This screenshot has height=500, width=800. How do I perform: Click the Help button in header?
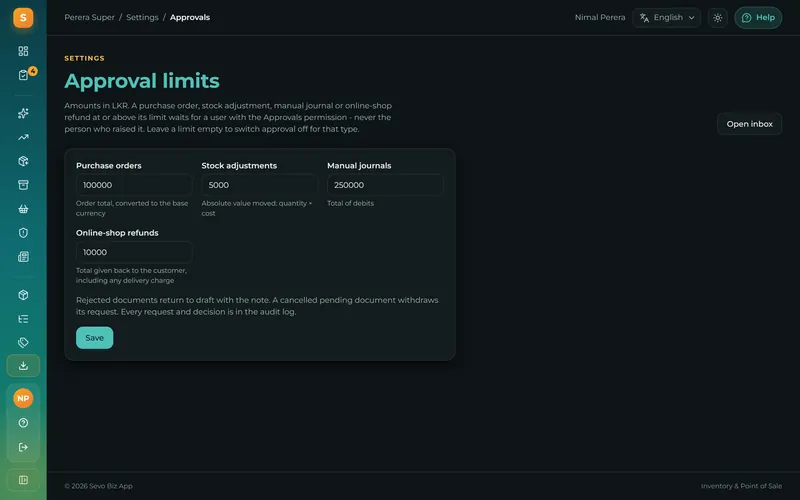tap(758, 18)
